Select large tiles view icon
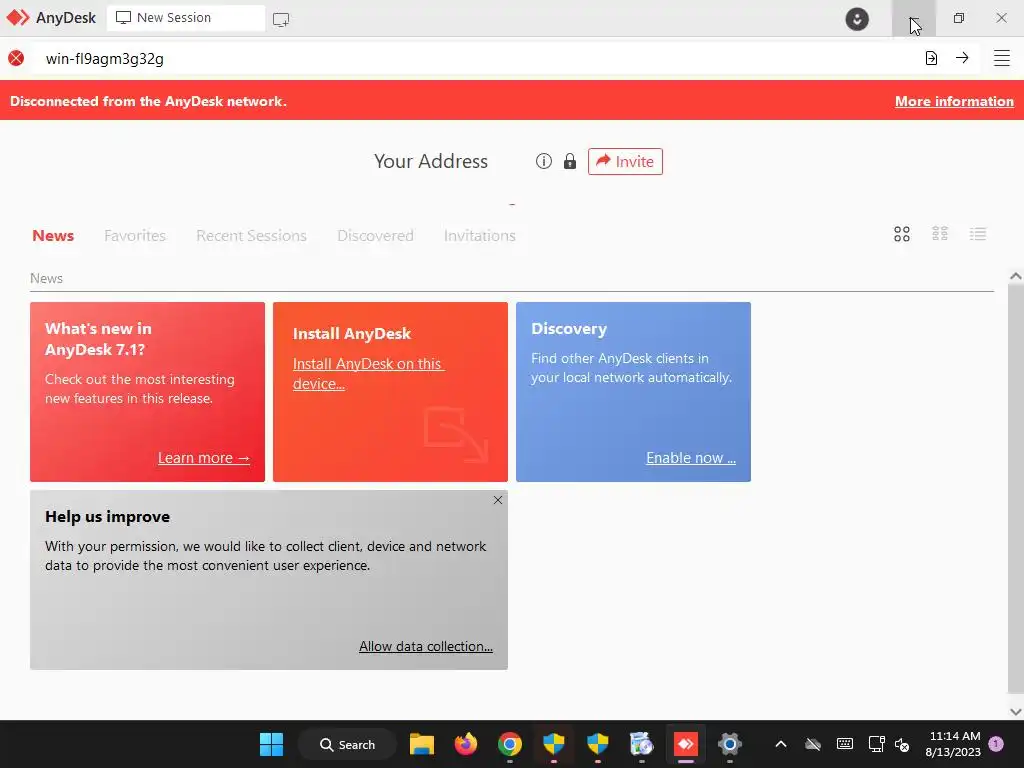 pyautogui.click(x=902, y=234)
